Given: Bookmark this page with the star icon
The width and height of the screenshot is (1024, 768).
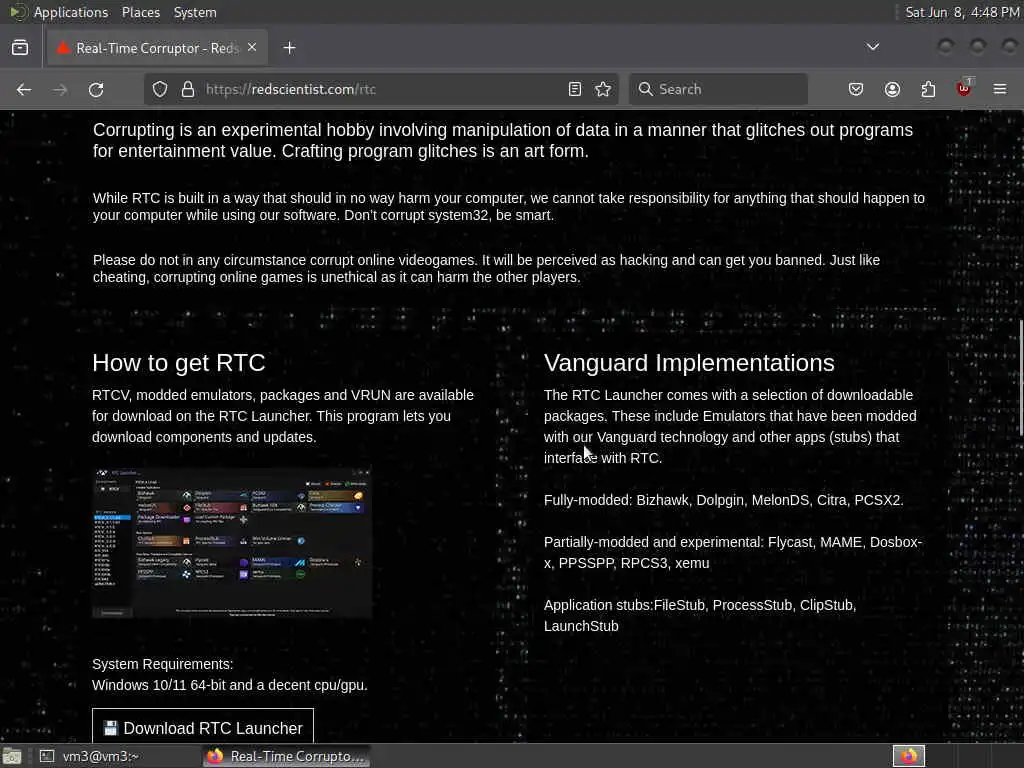Looking at the screenshot, I should coord(603,89).
